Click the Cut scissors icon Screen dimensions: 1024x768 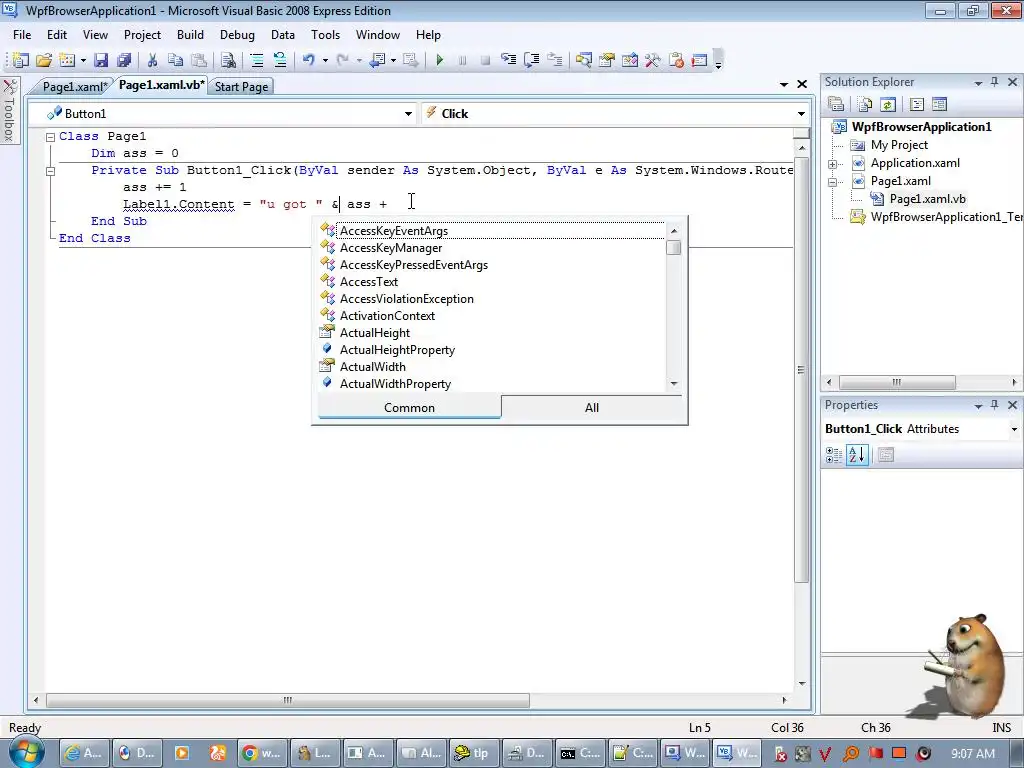coord(152,60)
